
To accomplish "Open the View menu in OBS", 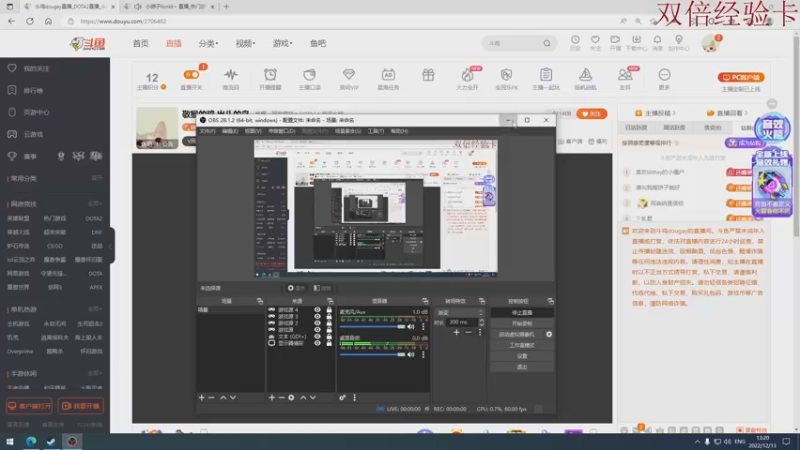I will [253, 131].
